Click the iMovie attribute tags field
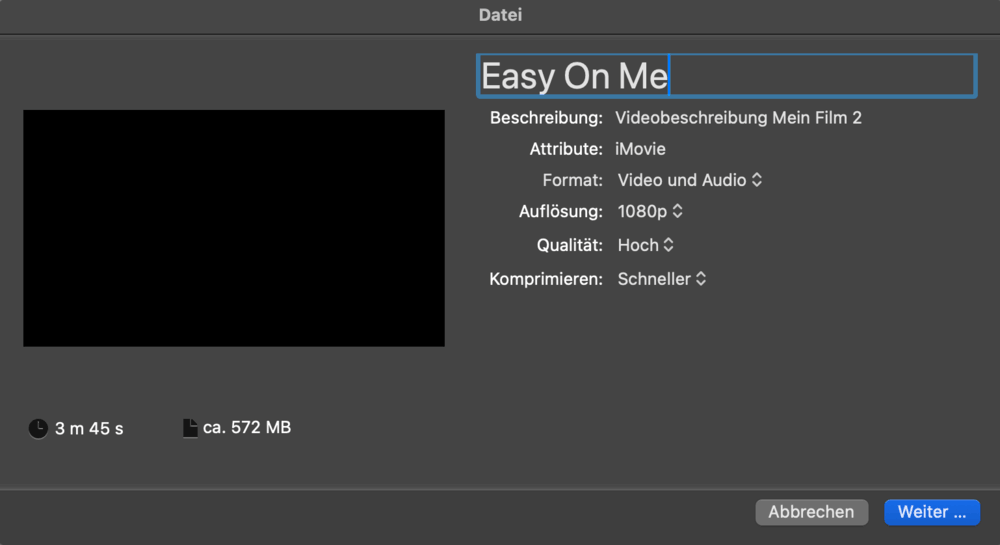Image resolution: width=1000 pixels, height=545 pixels. coord(641,149)
